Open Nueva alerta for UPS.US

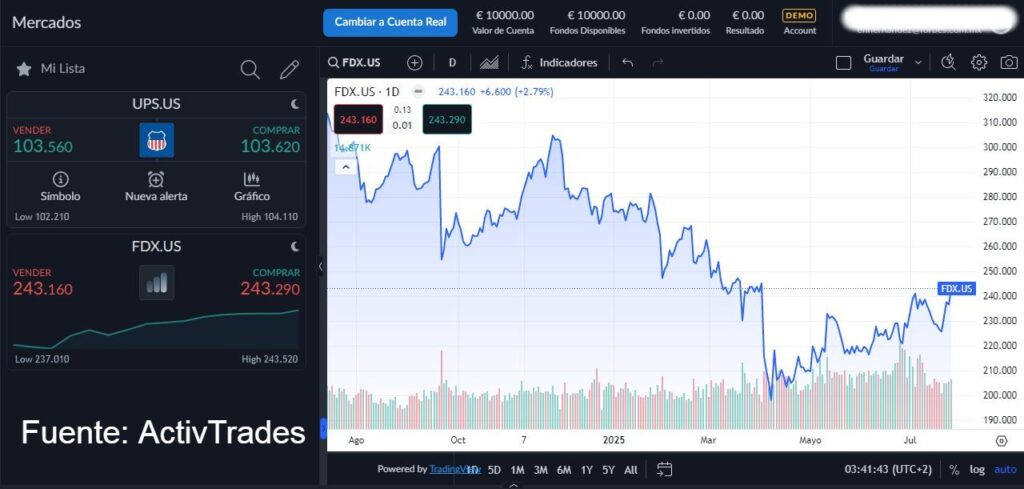[156, 186]
